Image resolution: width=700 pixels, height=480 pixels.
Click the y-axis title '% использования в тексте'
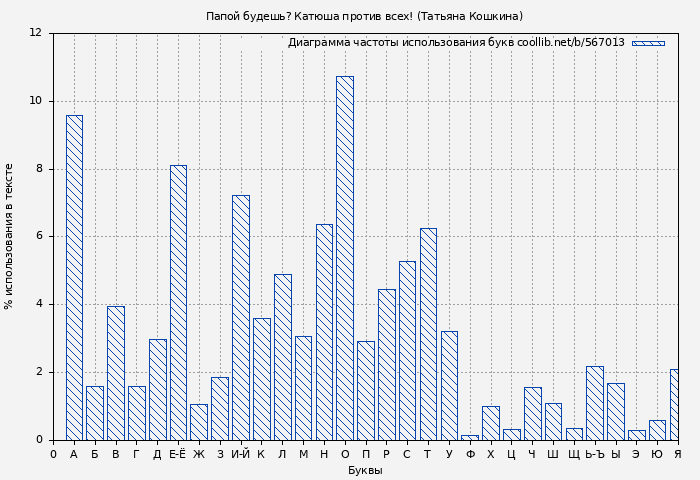(x=10, y=236)
